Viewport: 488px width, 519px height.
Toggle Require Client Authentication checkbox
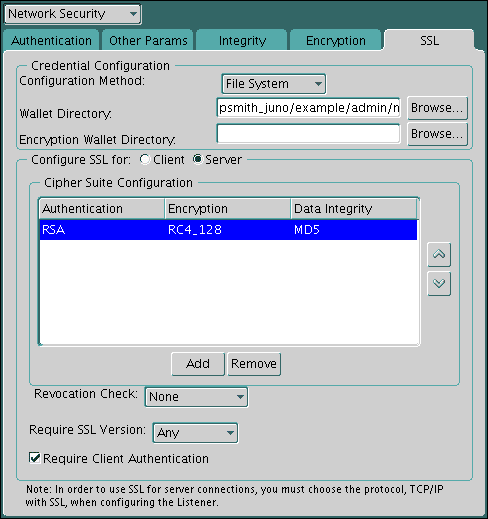(x=35, y=458)
